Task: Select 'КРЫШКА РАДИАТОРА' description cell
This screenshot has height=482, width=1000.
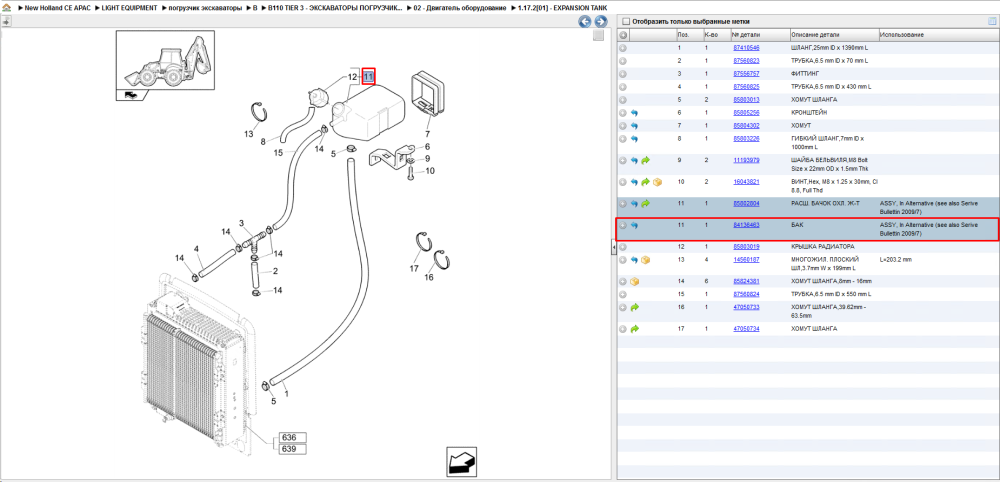Action: coord(823,247)
